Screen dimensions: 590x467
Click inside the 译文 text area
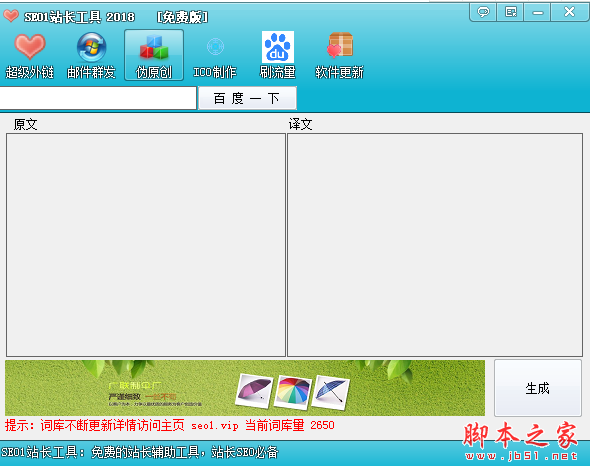(435, 245)
